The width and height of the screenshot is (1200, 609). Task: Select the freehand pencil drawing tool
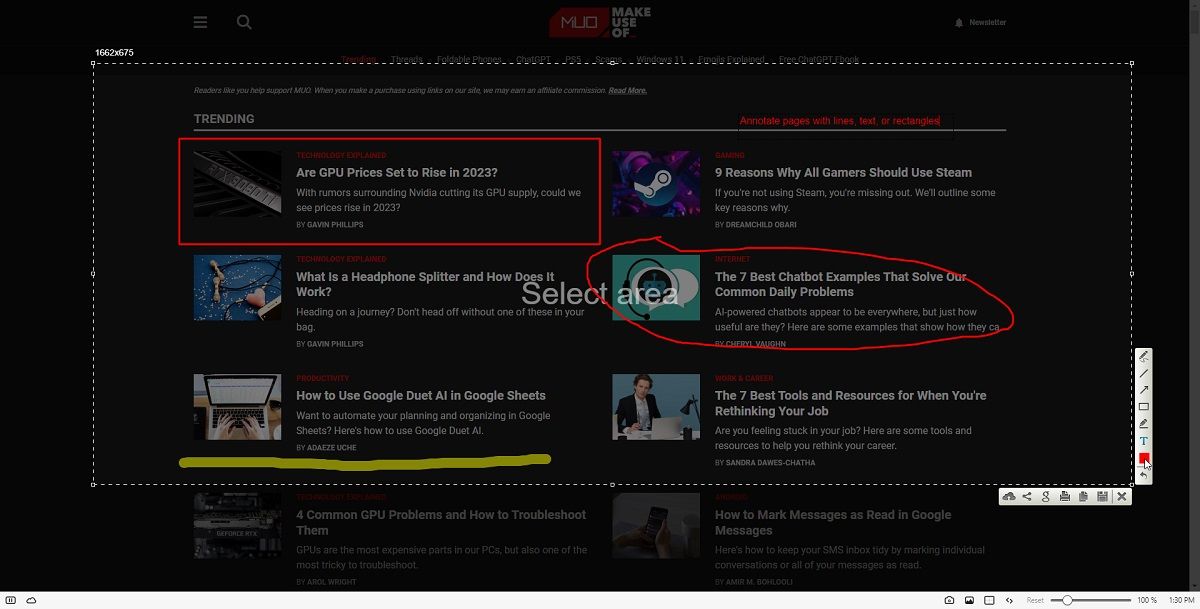1144,356
